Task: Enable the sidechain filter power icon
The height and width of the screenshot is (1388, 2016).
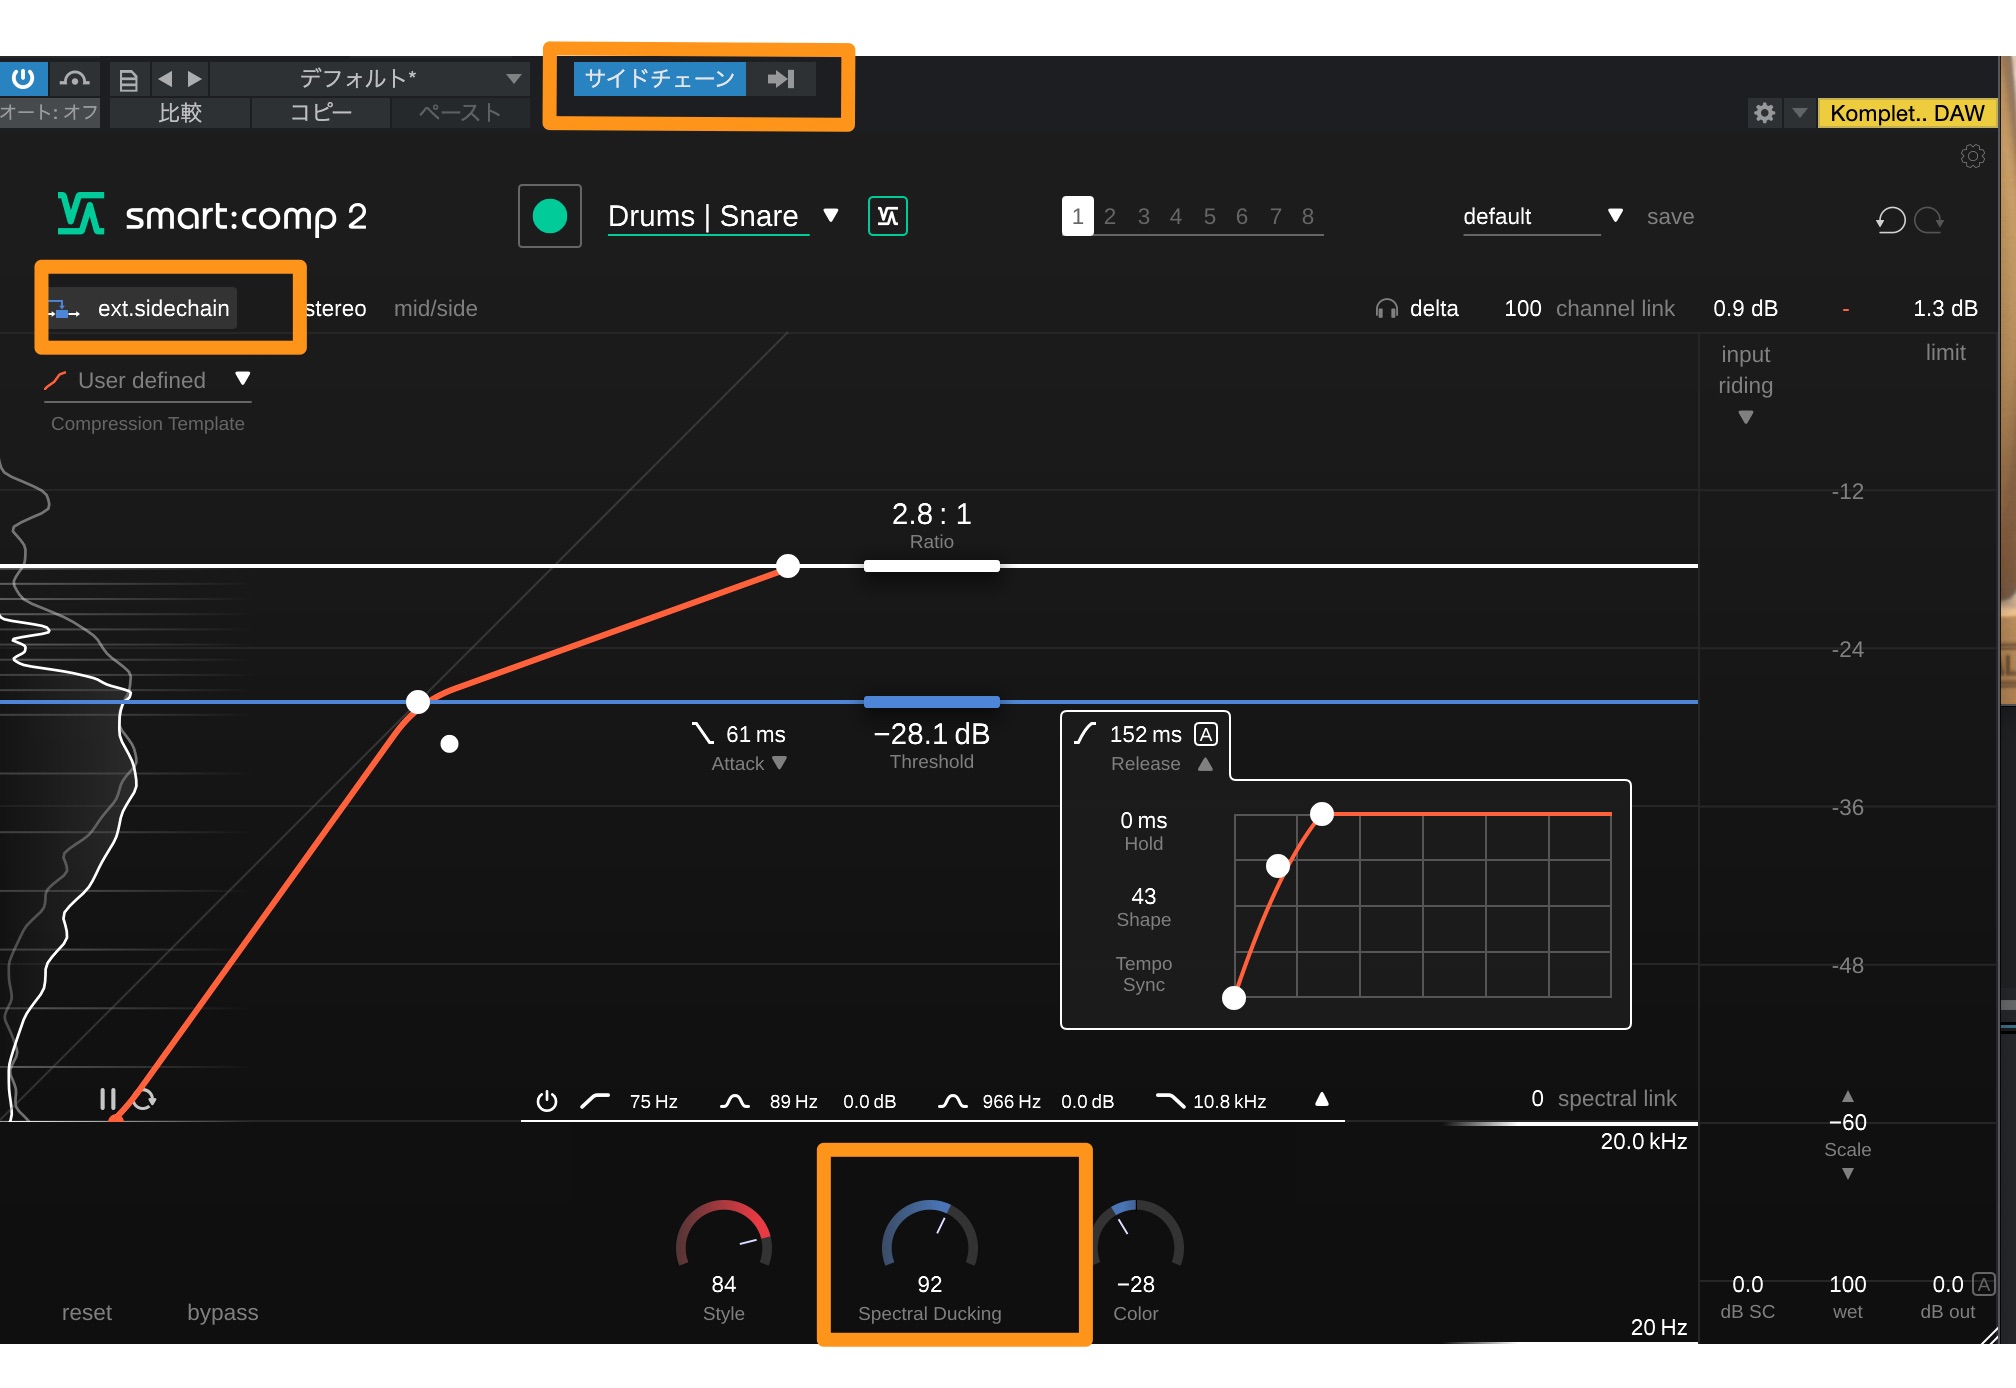Action: pos(546,1101)
